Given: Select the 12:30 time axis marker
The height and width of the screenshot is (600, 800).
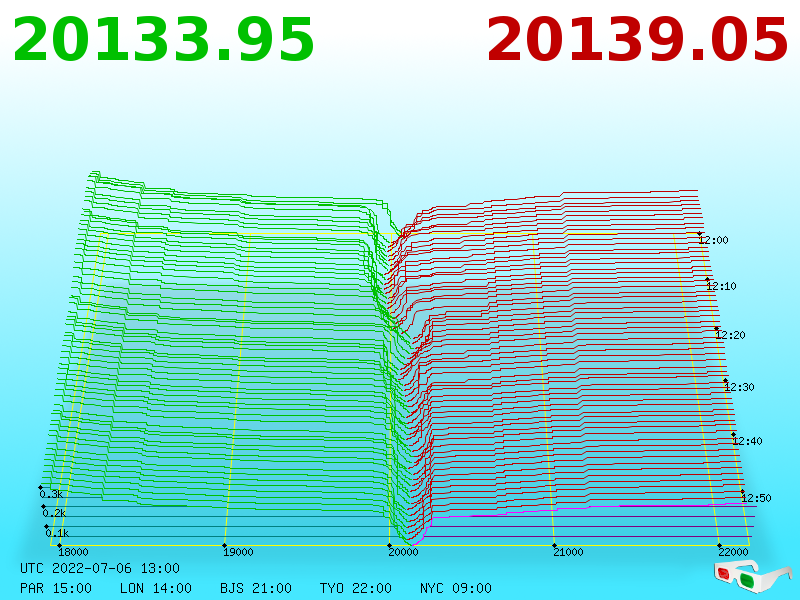Looking at the screenshot, I should point(739,387).
